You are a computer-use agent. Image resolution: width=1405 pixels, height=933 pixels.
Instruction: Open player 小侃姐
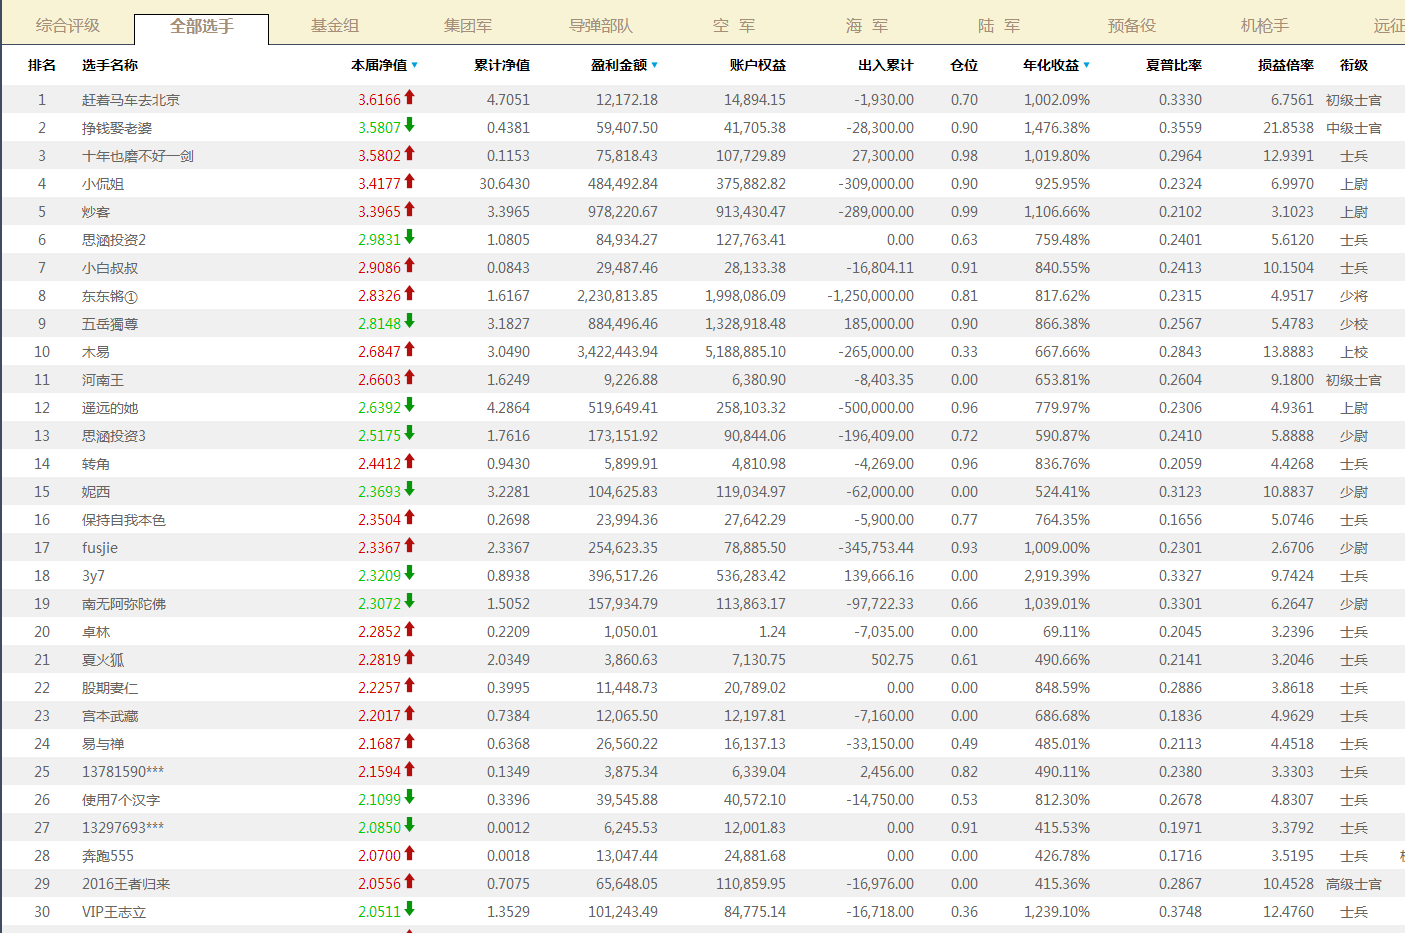[x=103, y=184]
